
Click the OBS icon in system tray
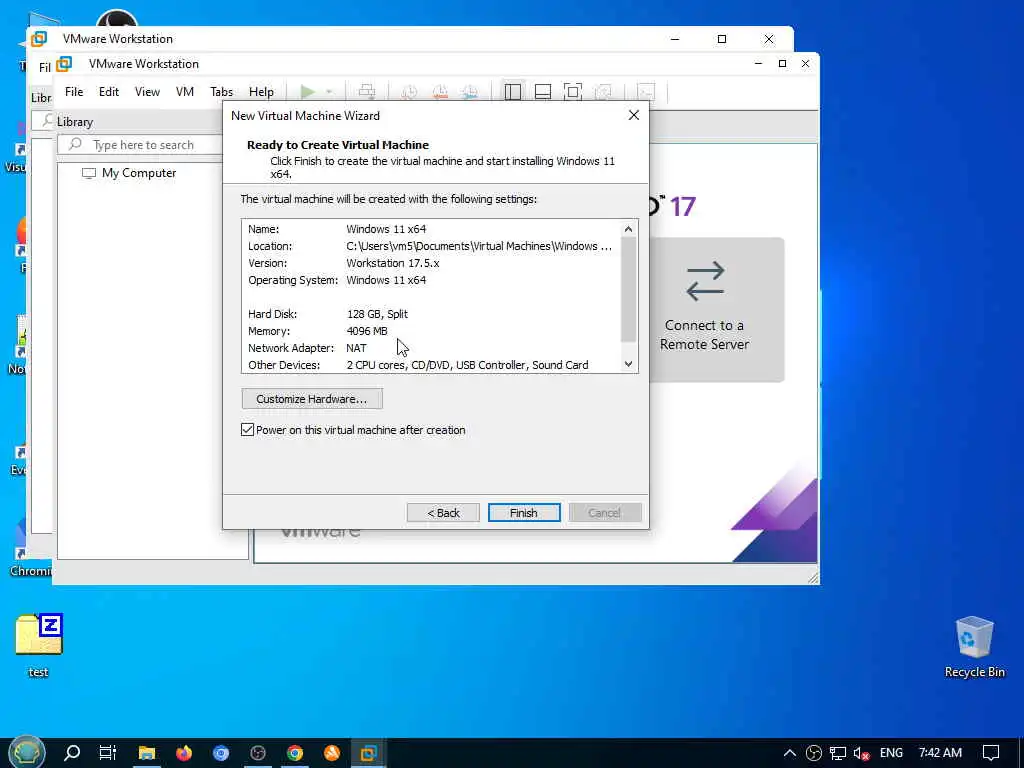tap(814, 753)
